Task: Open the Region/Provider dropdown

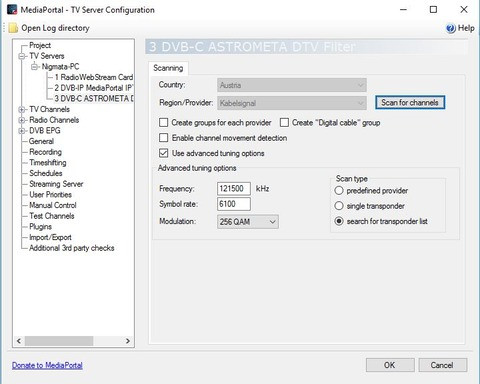Action: click(292, 103)
